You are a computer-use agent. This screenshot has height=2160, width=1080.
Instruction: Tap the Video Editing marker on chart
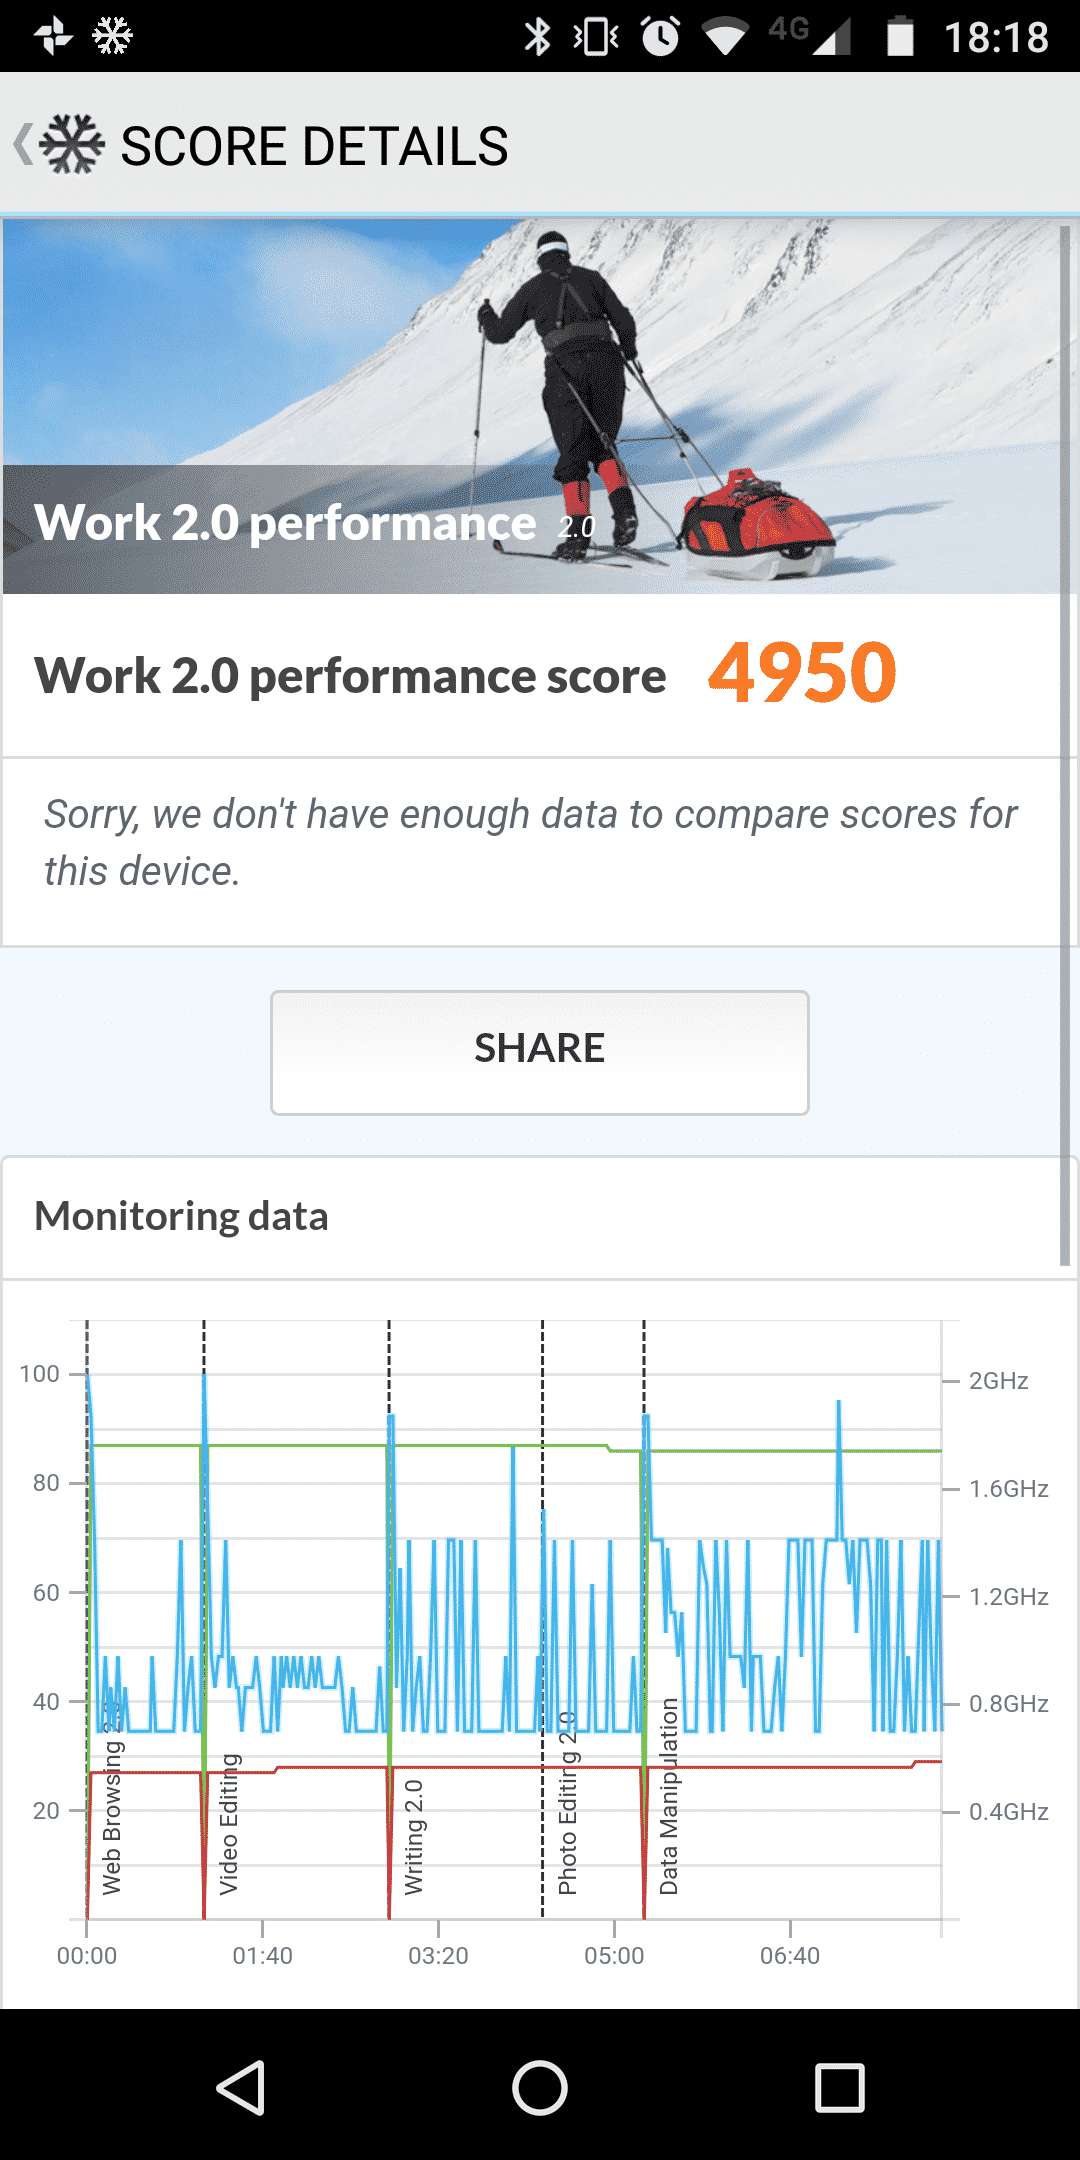coord(229,1823)
